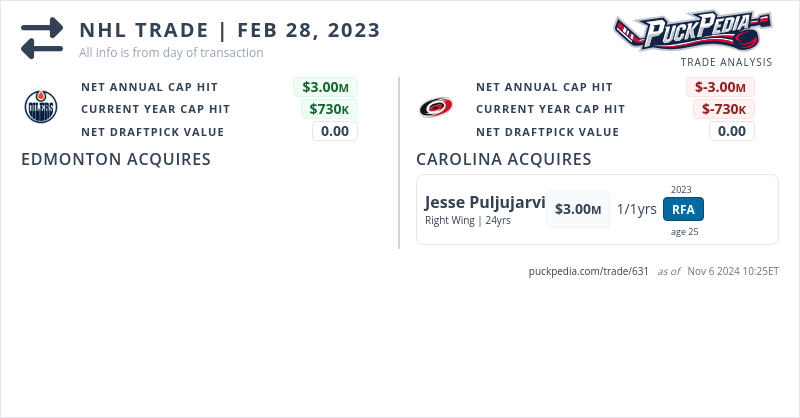Click the Trade Analysis label
800x418 pixels.
point(725,62)
